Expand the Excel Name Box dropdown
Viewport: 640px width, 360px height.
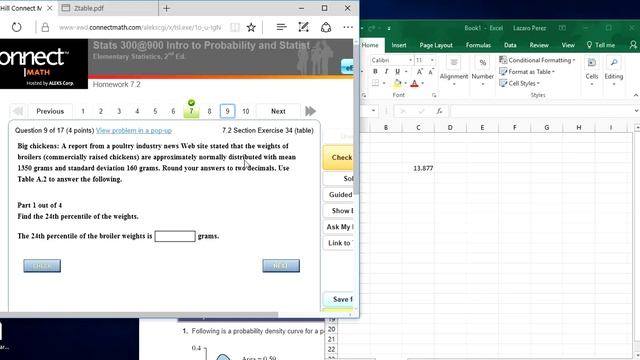[373, 111]
